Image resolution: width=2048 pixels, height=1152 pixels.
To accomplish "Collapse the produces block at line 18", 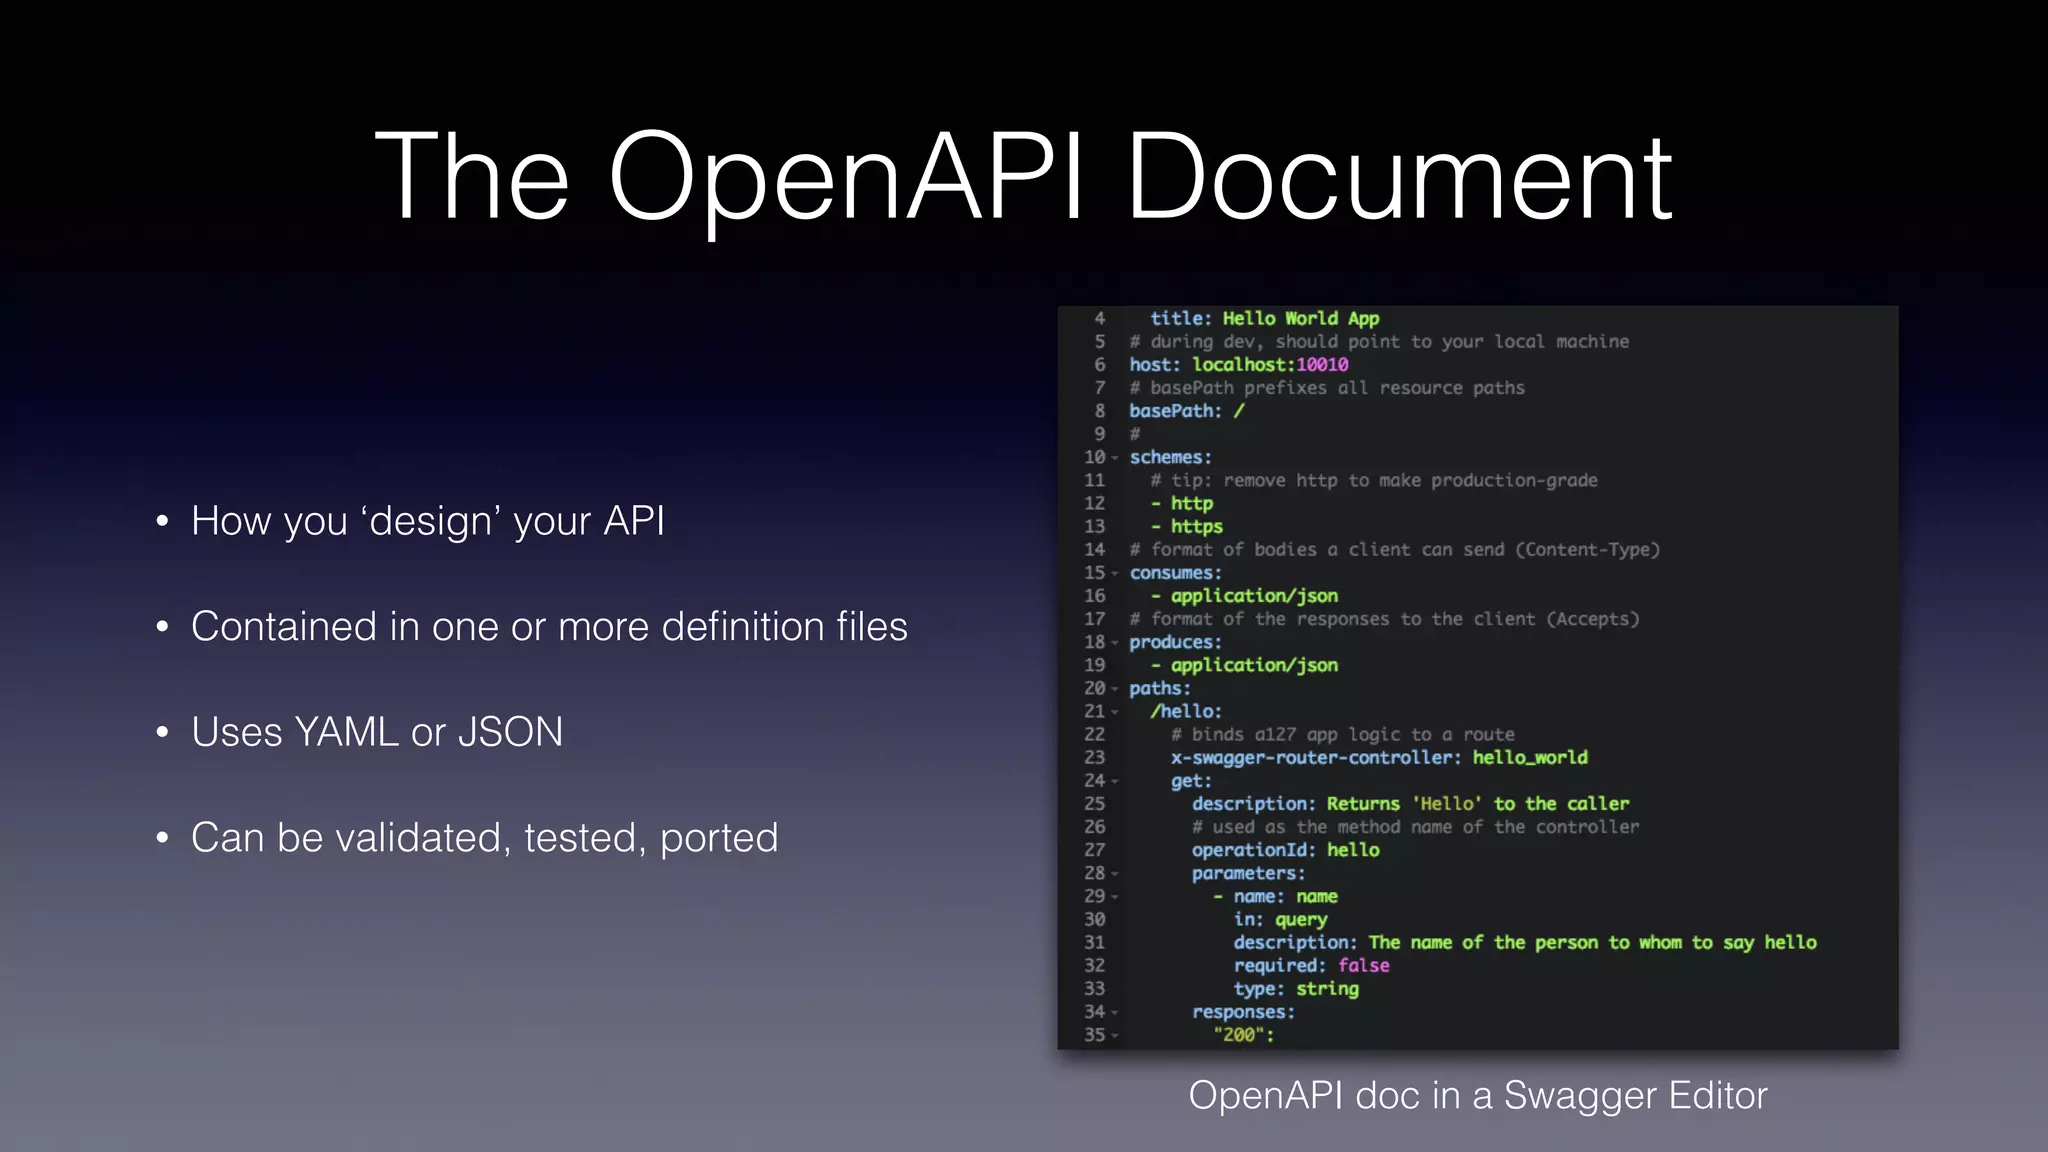I will [x=1115, y=643].
